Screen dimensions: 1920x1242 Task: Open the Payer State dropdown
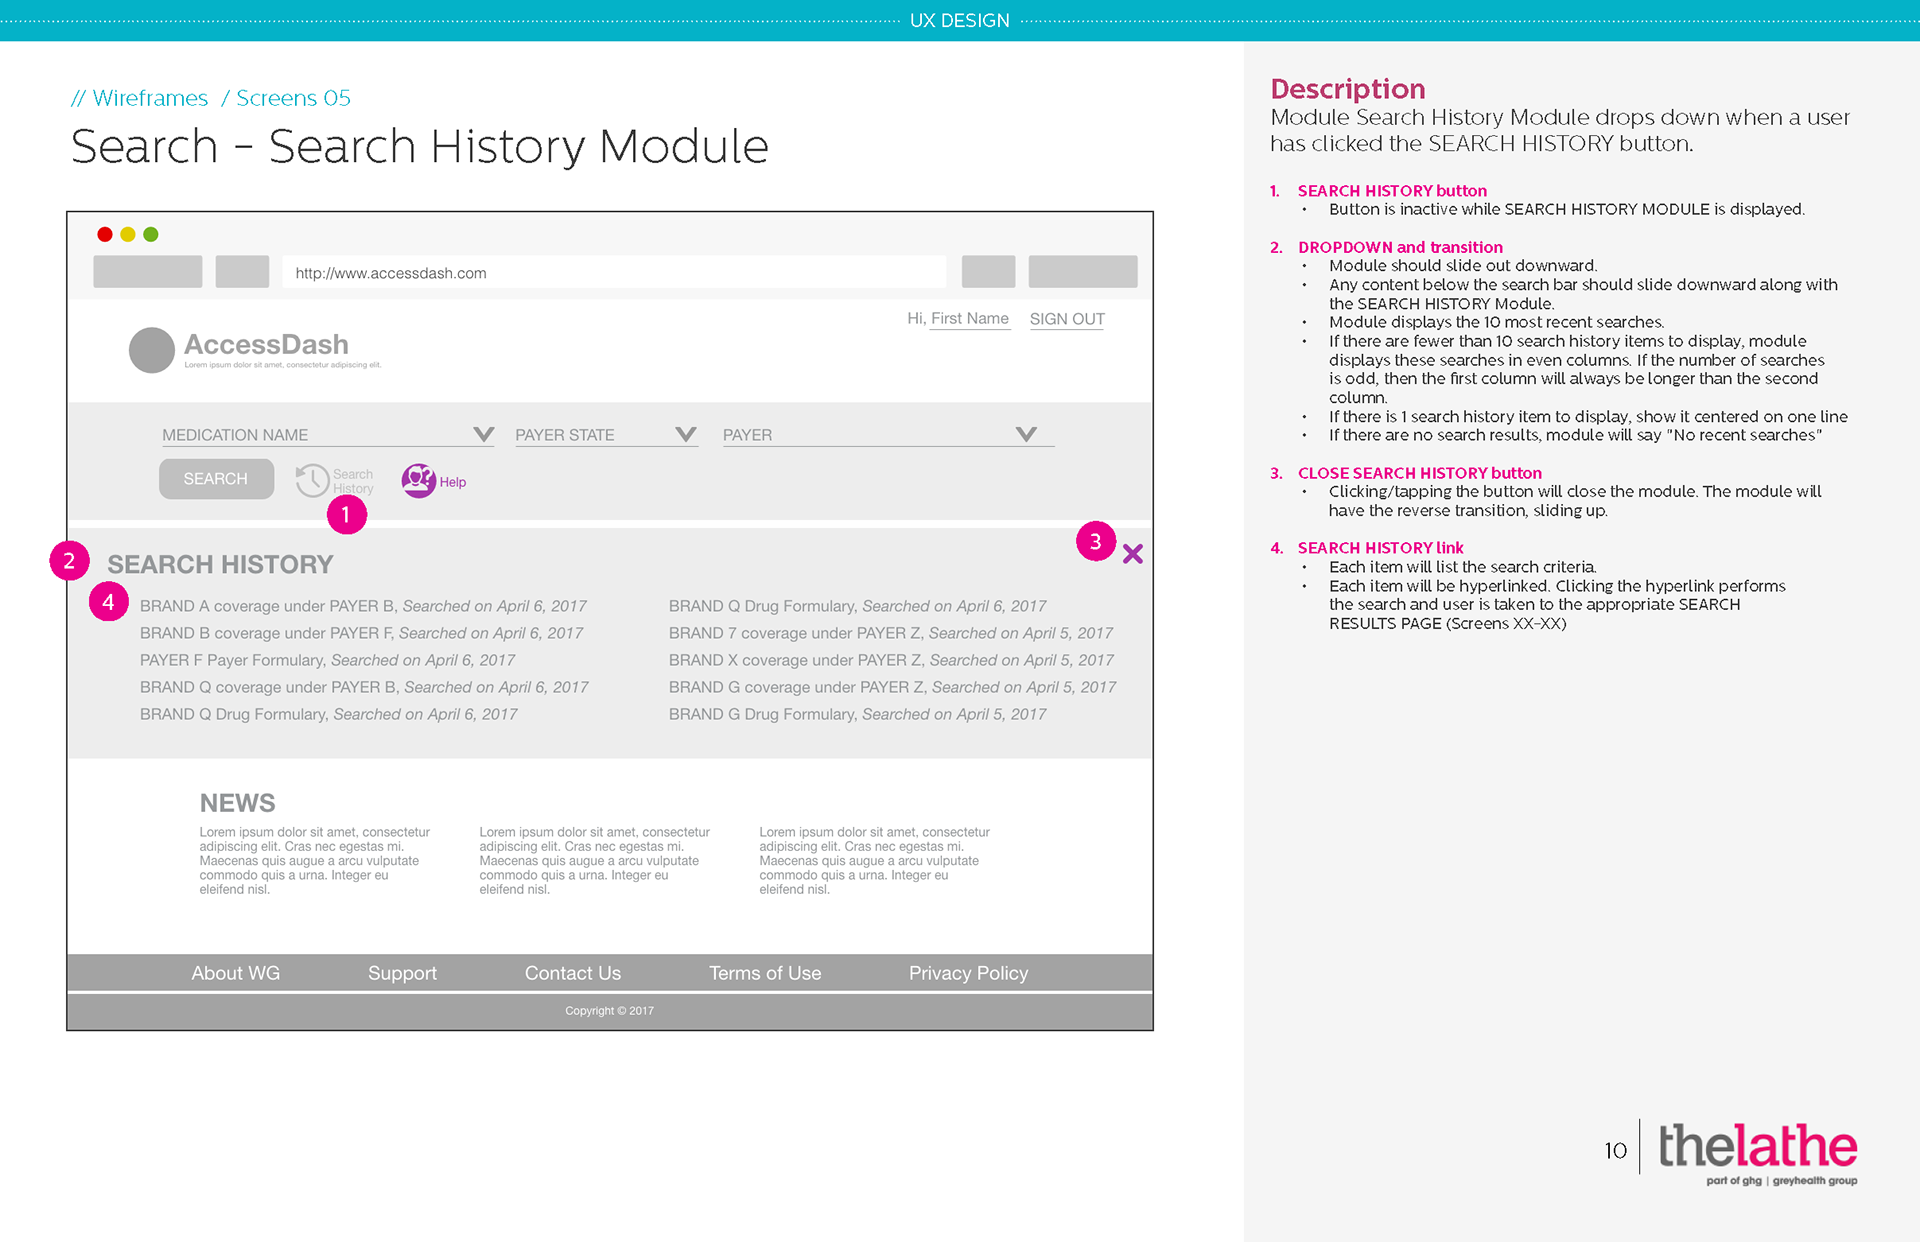[685, 434]
